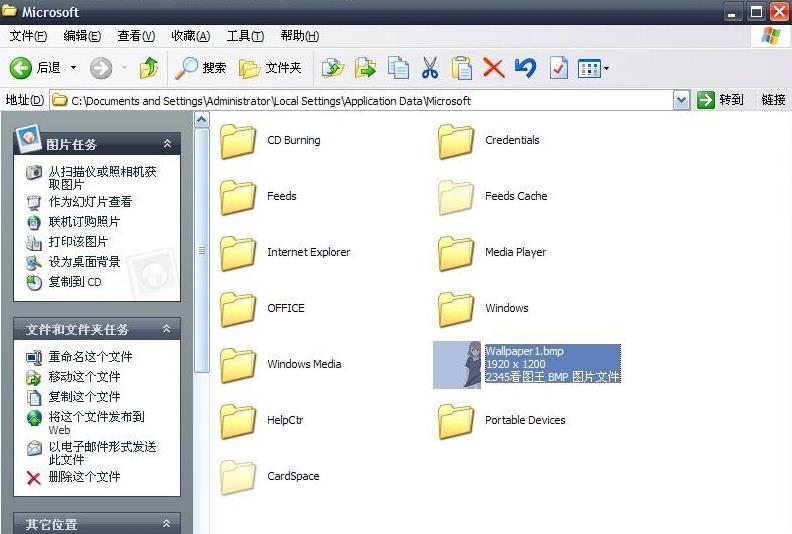The width and height of the screenshot is (792, 534).
Task: Open the Search (搜索) pane
Action: (x=201, y=68)
